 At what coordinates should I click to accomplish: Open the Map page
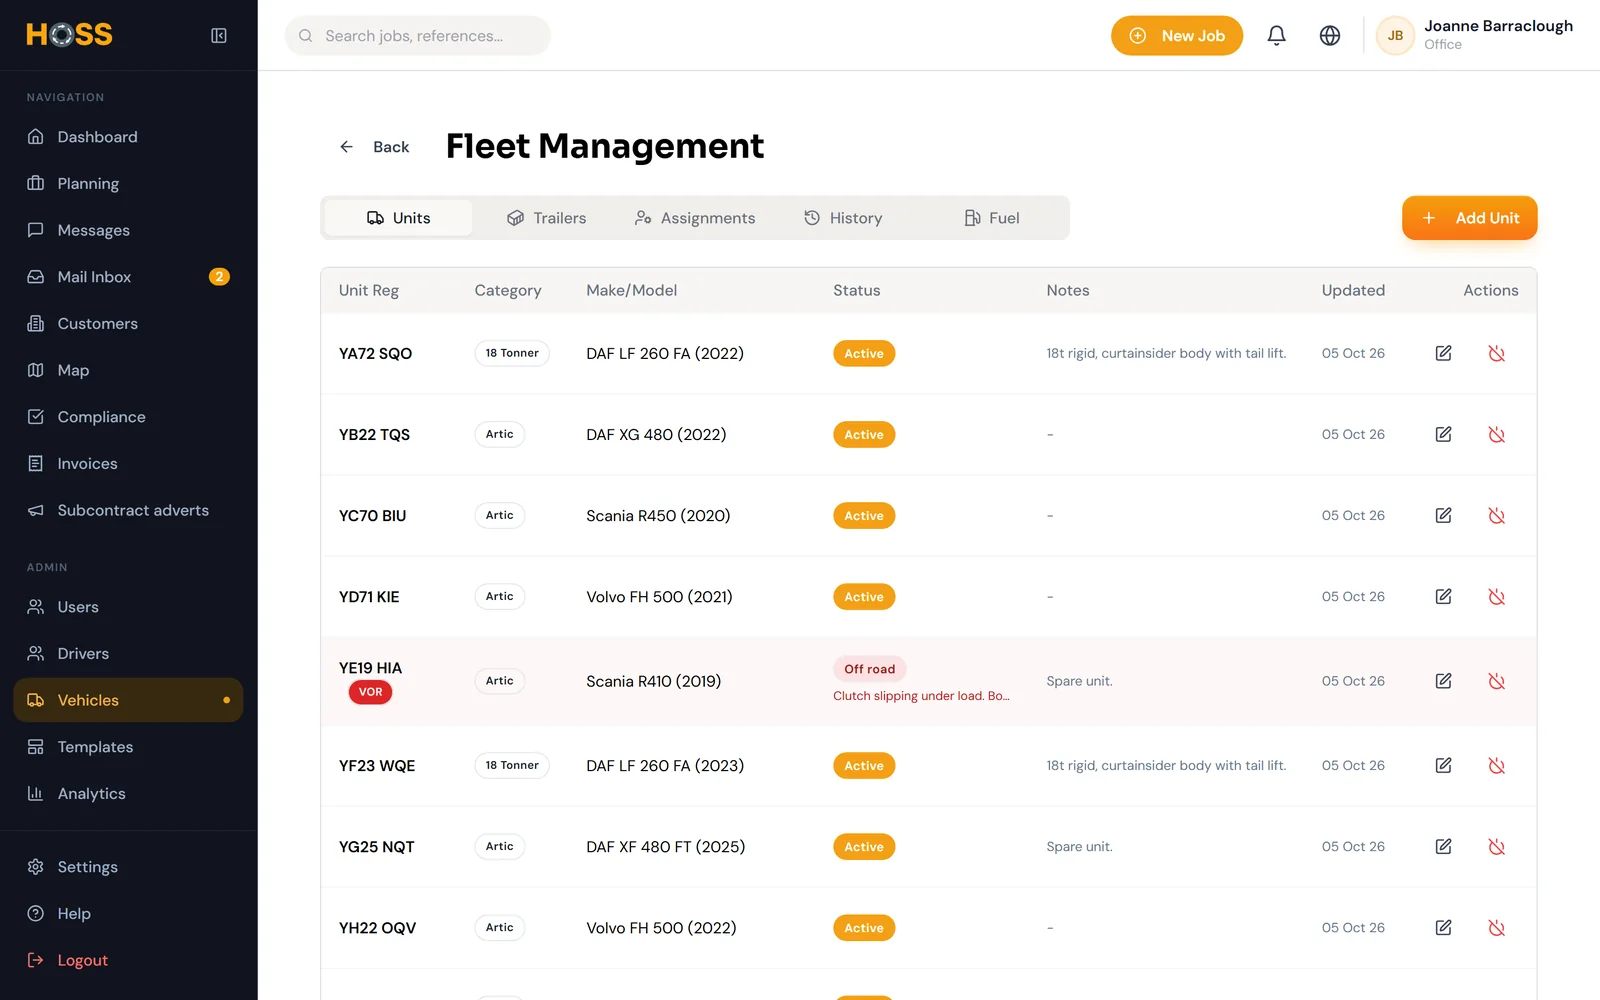(x=128, y=370)
